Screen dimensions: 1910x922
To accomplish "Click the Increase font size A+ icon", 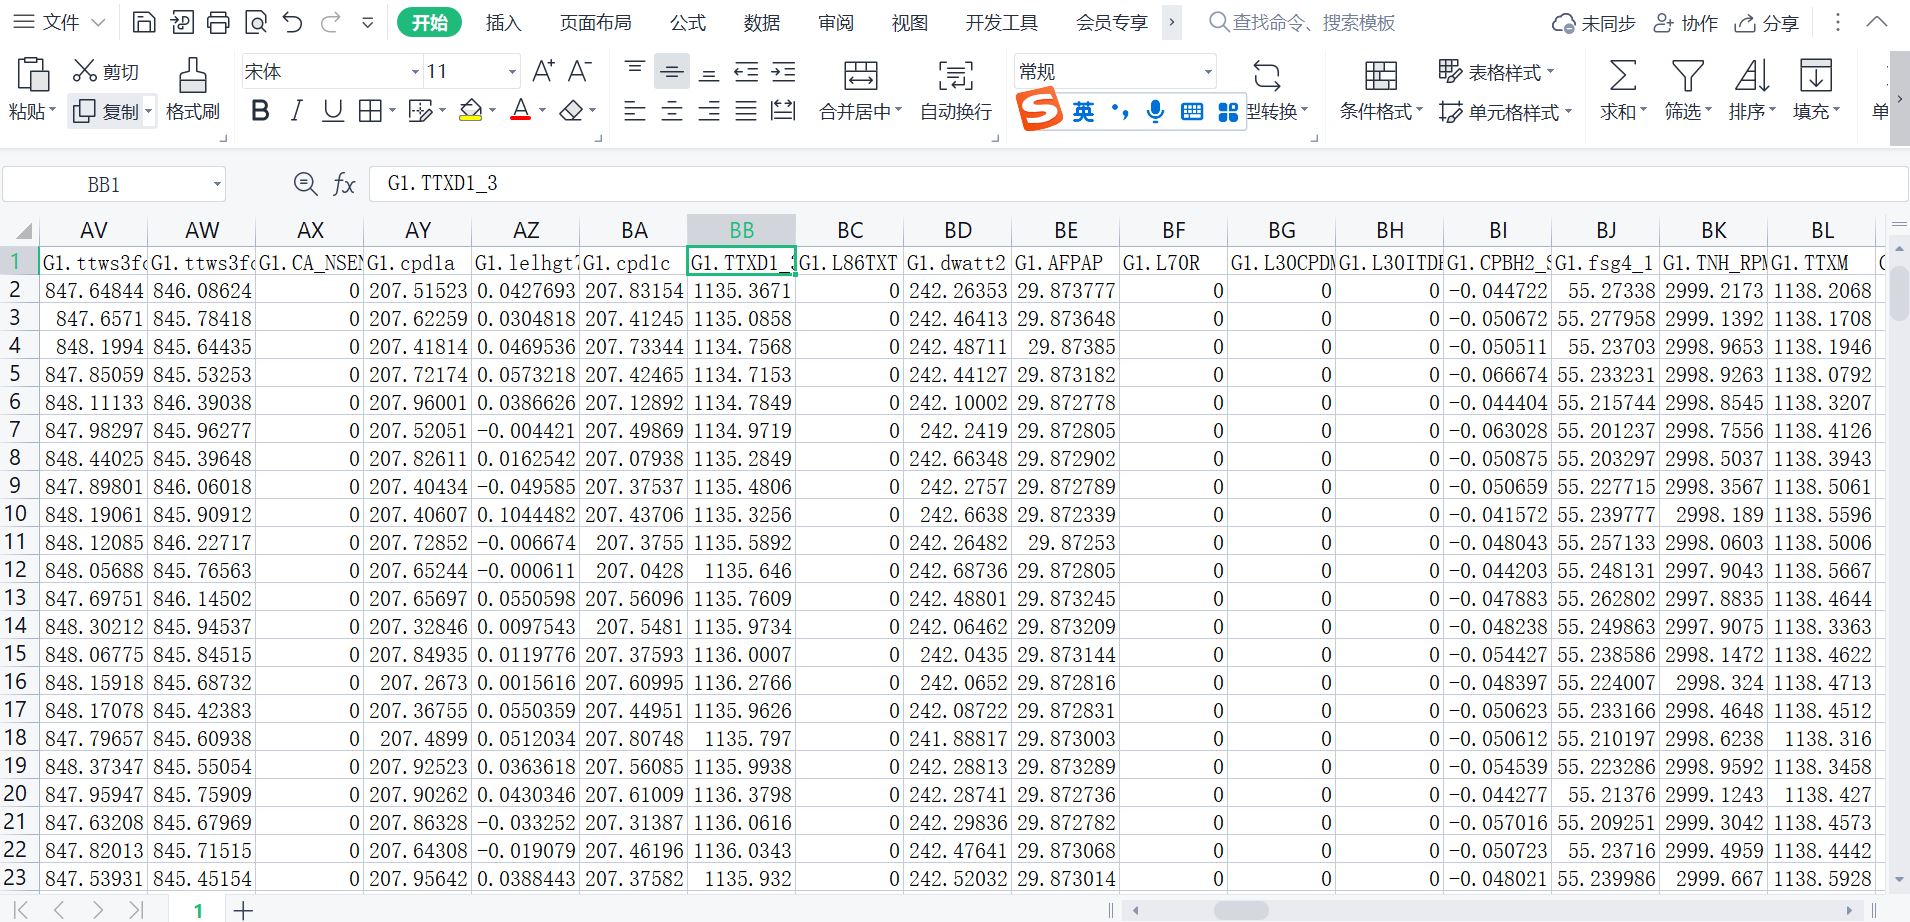I will [x=543, y=71].
